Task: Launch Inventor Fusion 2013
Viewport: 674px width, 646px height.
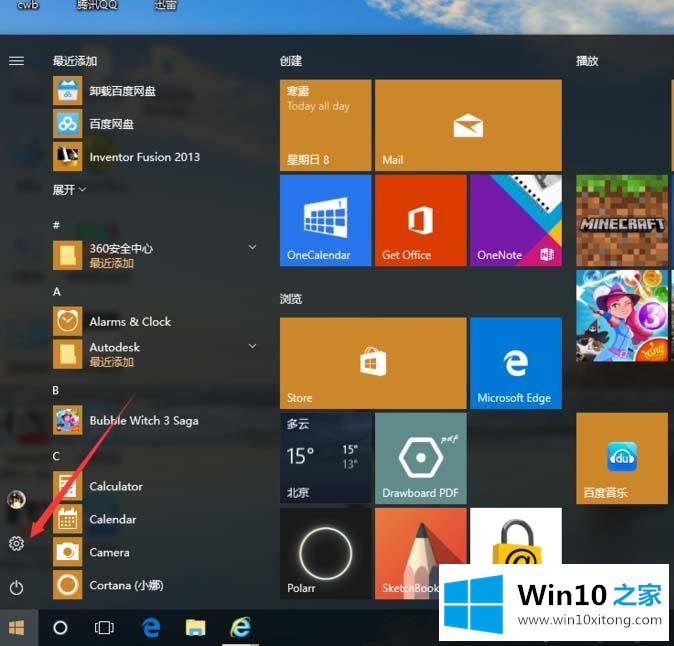Action: [x=156, y=157]
